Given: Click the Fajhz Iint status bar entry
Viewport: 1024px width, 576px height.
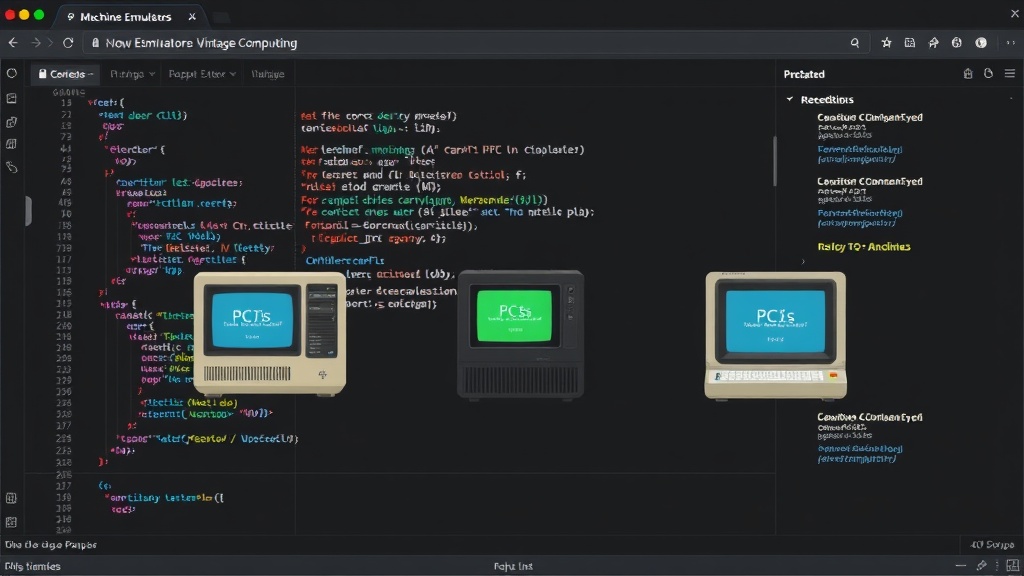Looking at the screenshot, I should [x=513, y=566].
